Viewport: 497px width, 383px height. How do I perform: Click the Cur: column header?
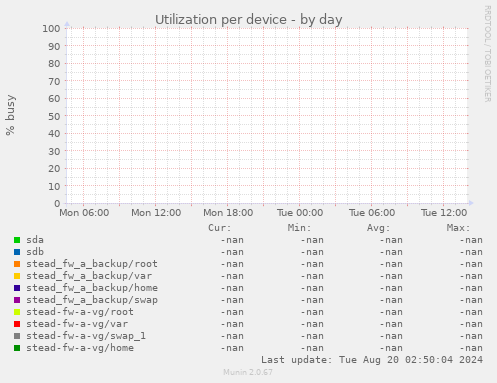click(x=219, y=228)
